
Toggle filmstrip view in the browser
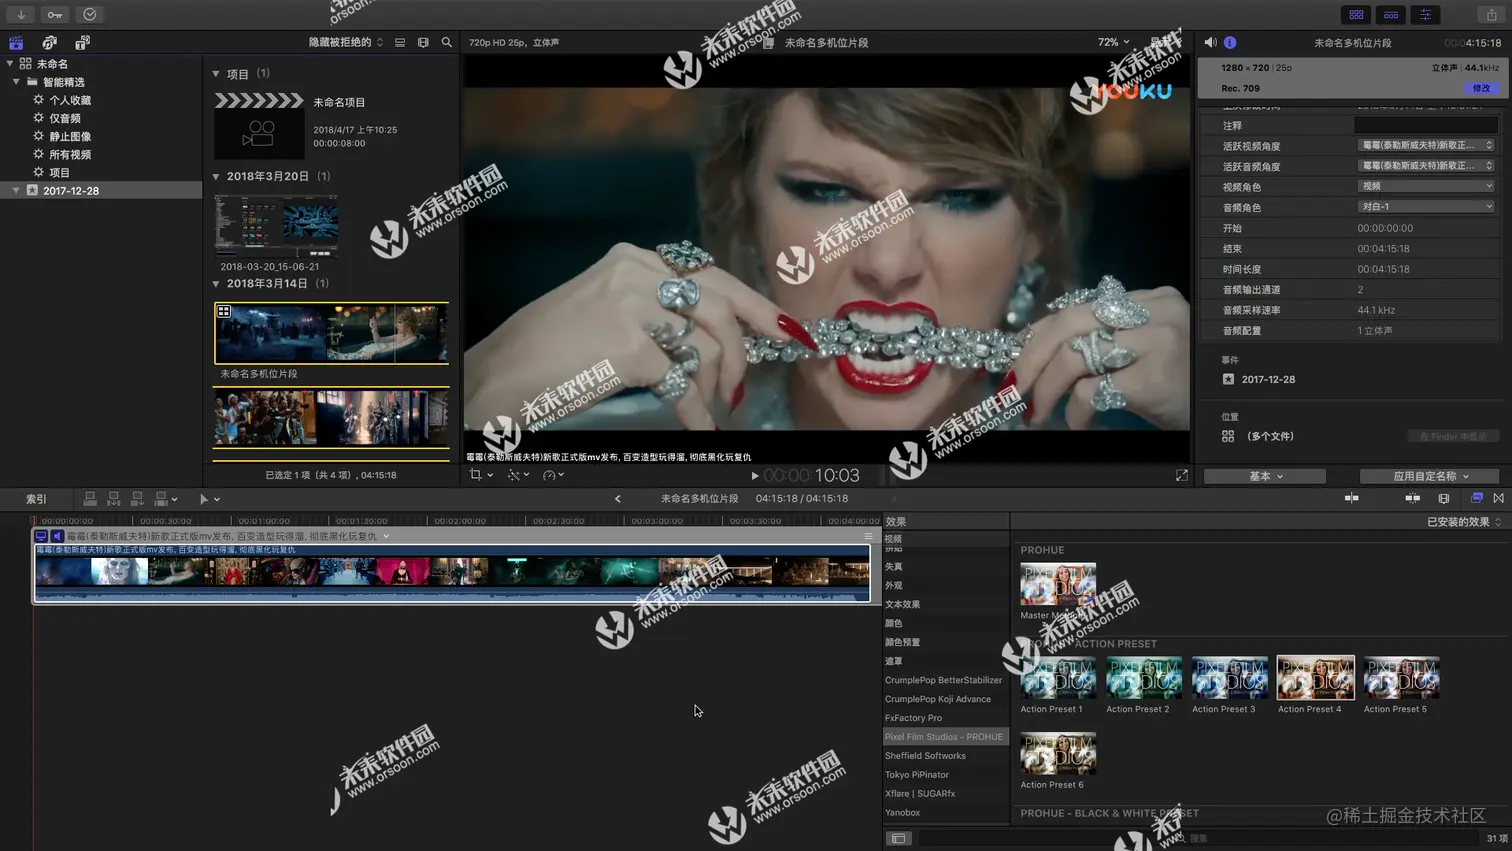click(423, 42)
